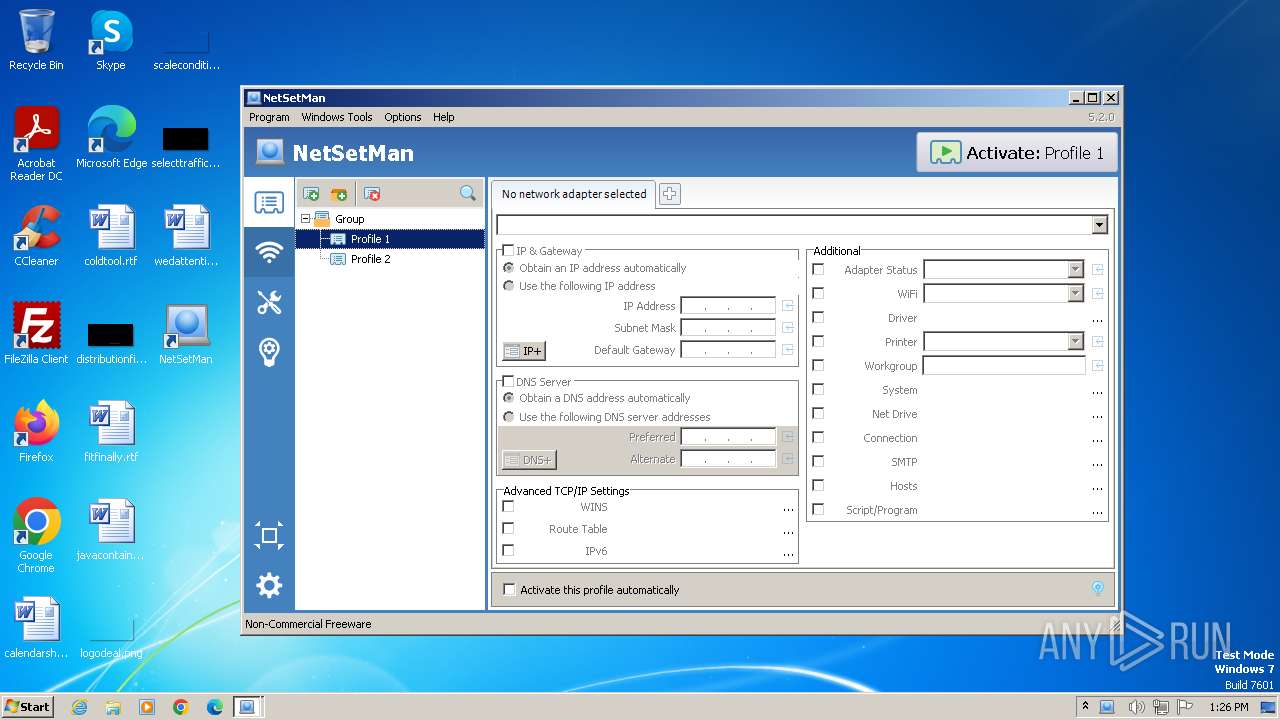Open the Tools wrench-and-screwdriver sidebar icon
The width and height of the screenshot is (1280, 720).
click(x=269, y=302)
